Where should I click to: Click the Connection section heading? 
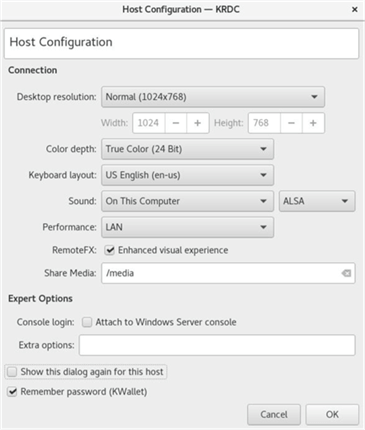(x=33, y=70)
